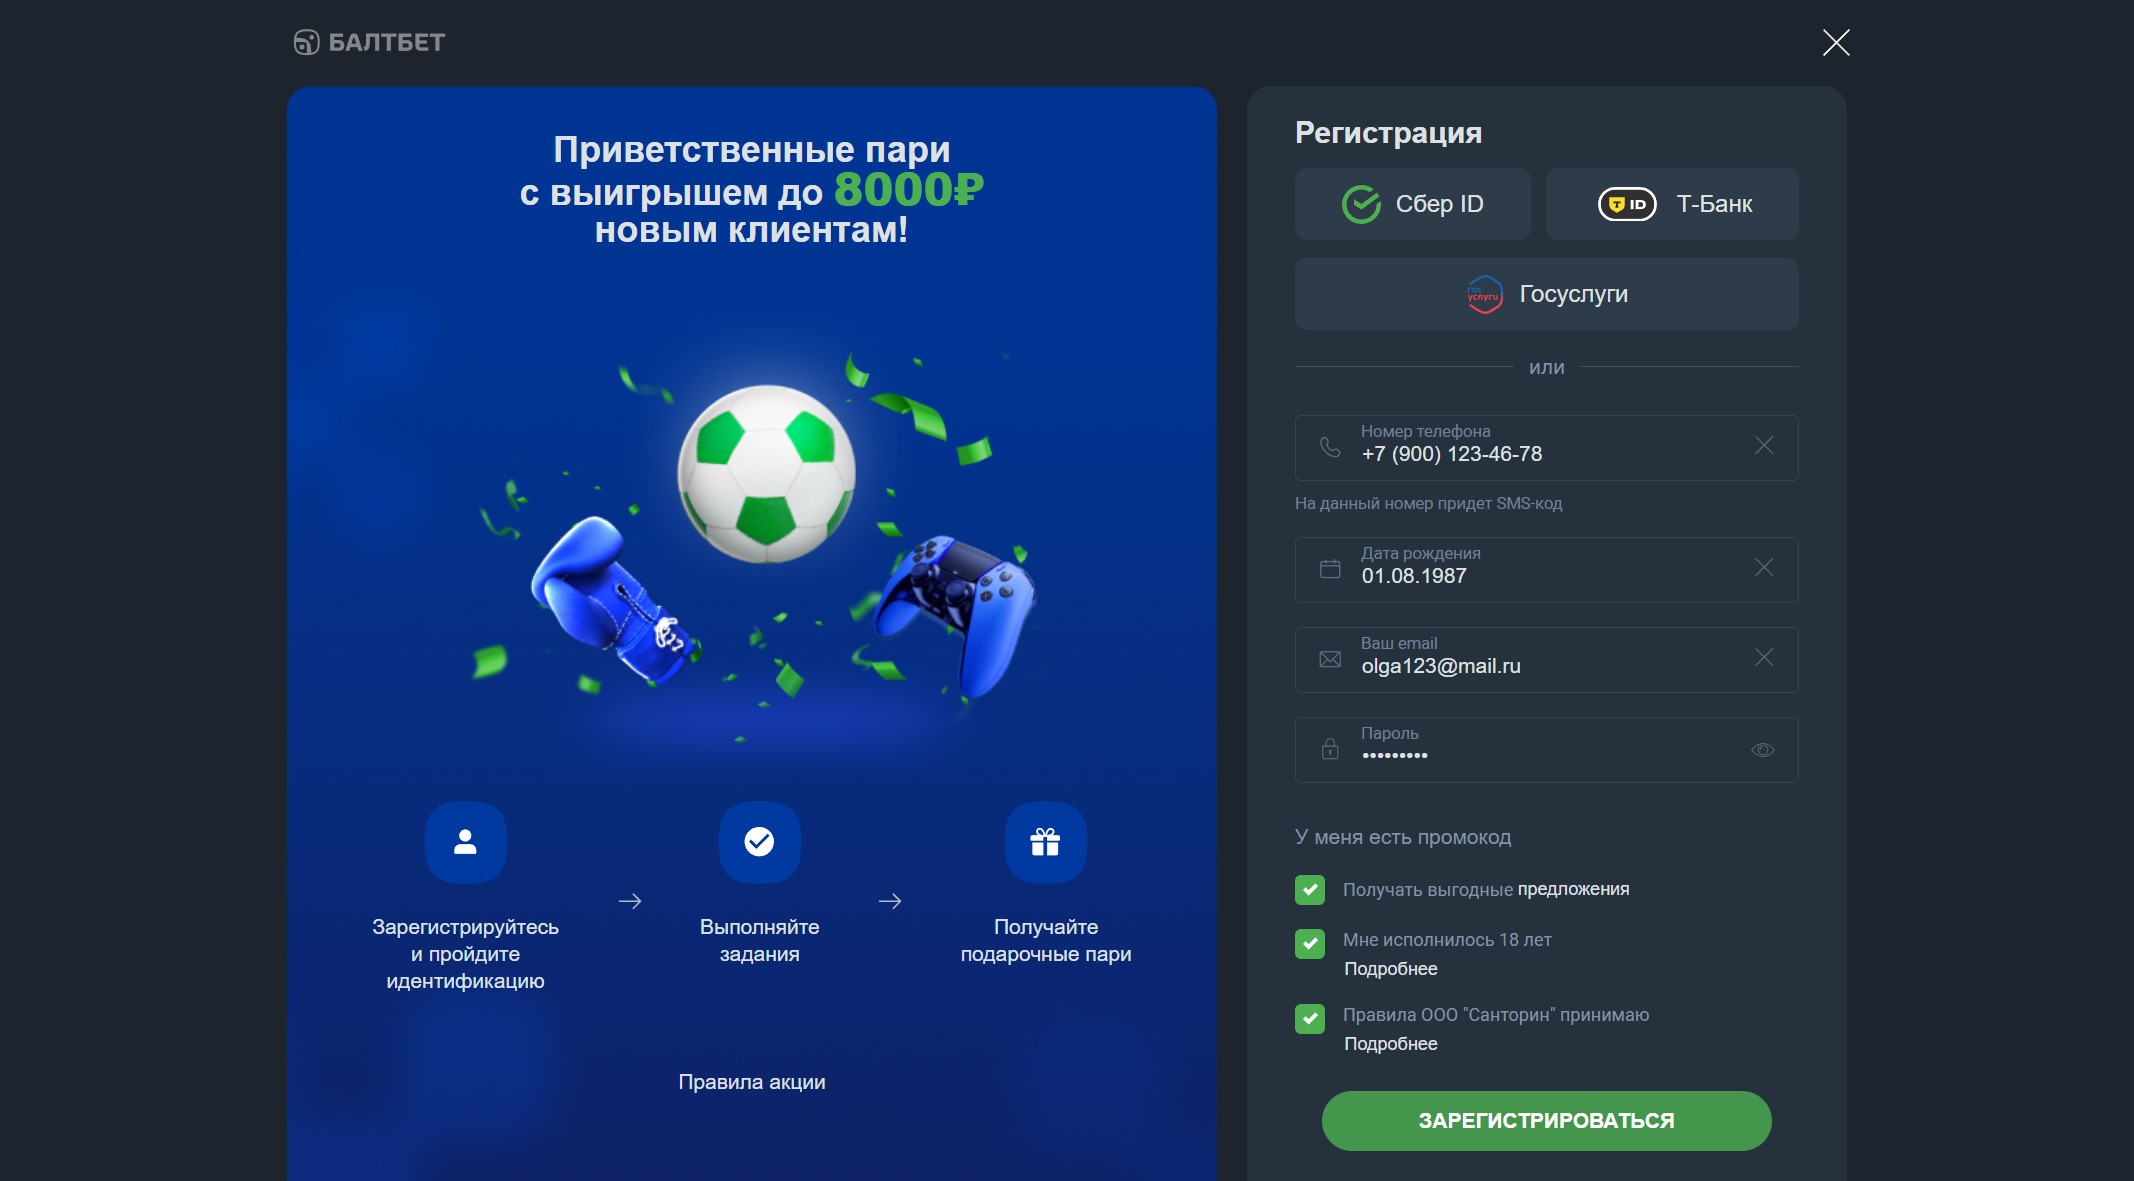
Task: Click the user profile step icon
Action: (465, 842)
